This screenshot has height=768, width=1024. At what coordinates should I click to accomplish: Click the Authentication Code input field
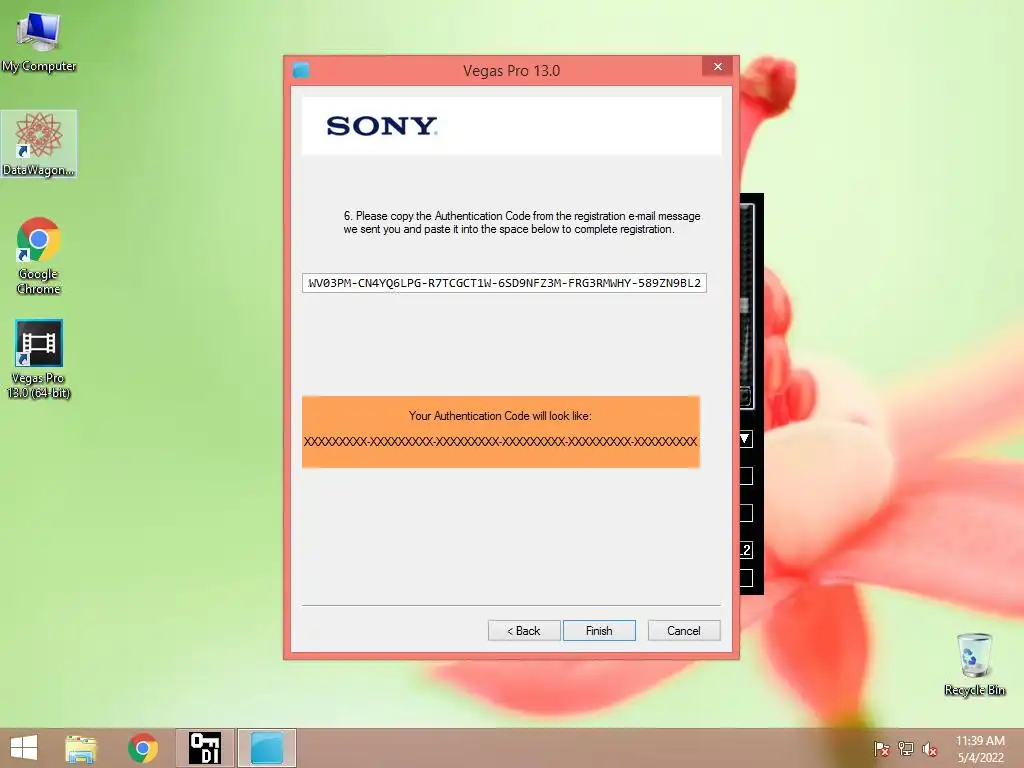pos(504,283)
